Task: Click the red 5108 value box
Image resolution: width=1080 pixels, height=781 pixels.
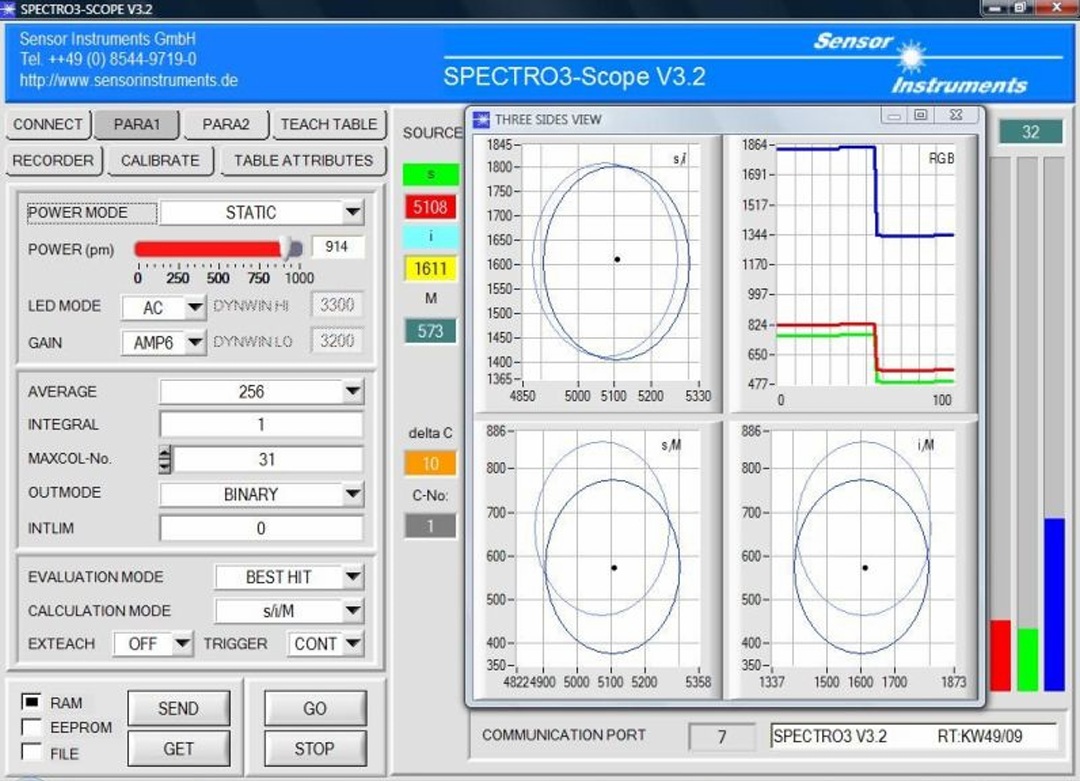Action: coord(430,207)
